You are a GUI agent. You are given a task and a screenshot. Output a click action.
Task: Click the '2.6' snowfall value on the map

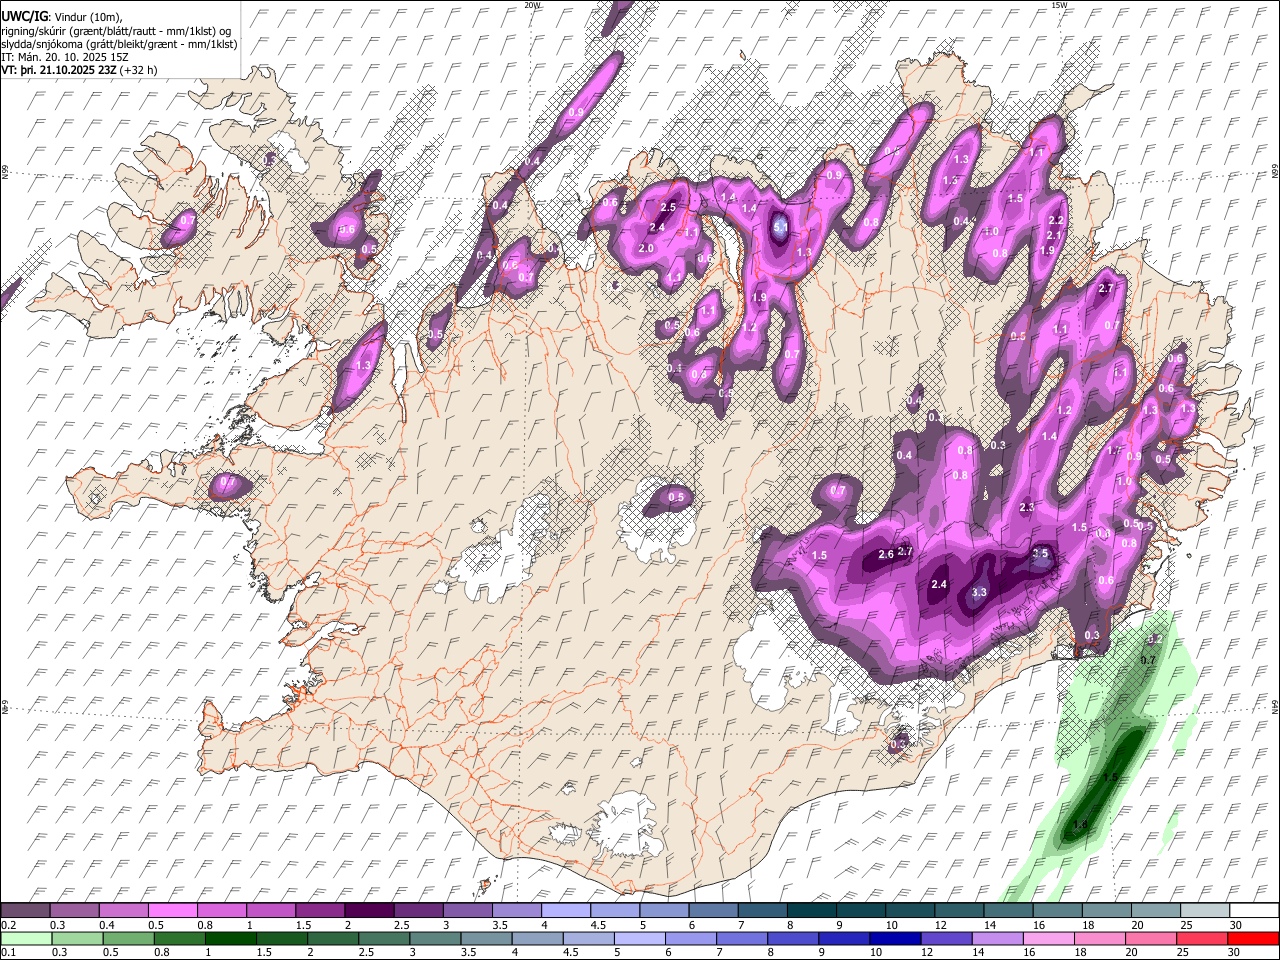(x=886, y=555)
